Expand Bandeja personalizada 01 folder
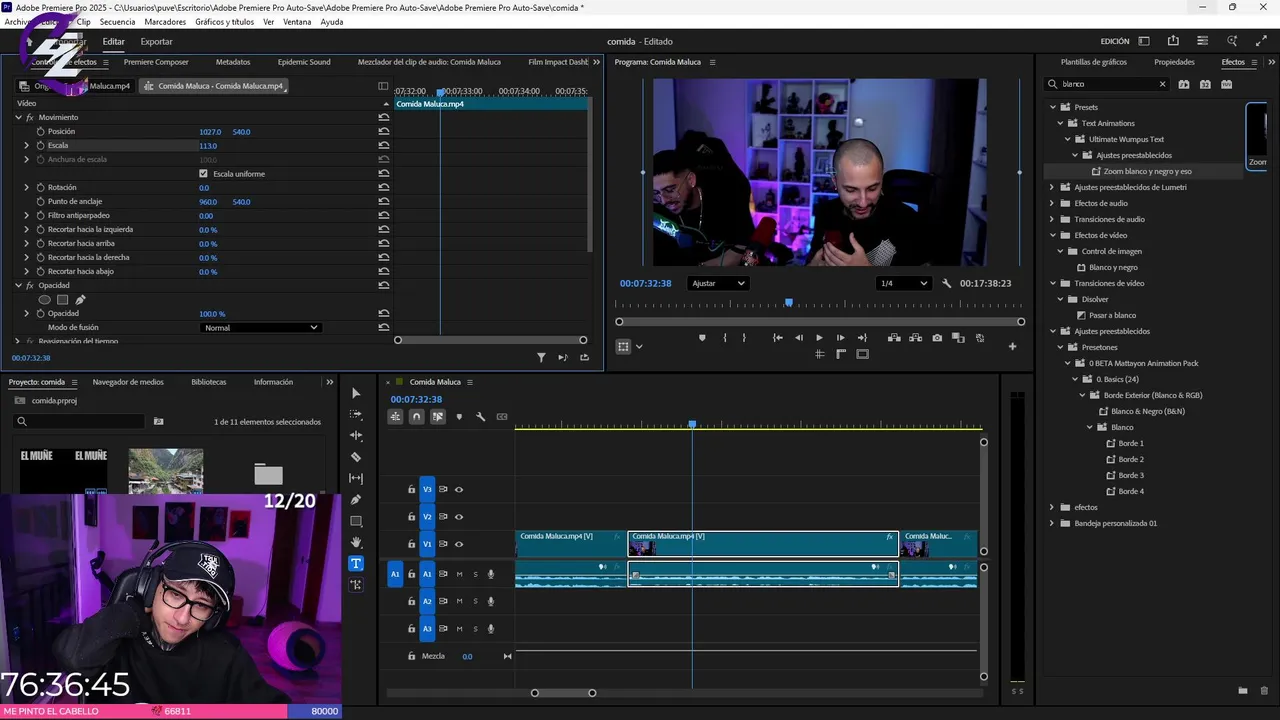Viewport: 1280px width, 720px height. (x=1052, y=523)
